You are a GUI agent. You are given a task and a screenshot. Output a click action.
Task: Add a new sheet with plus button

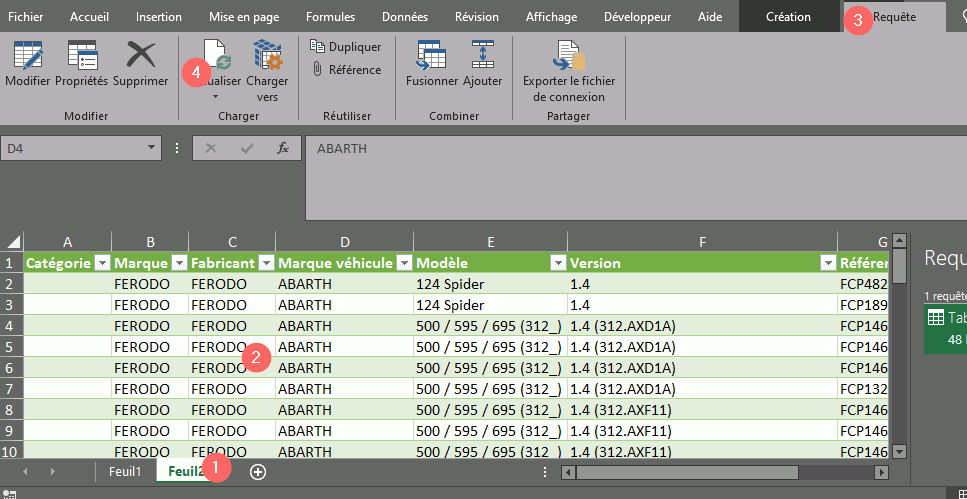click(x=258, y=472)
